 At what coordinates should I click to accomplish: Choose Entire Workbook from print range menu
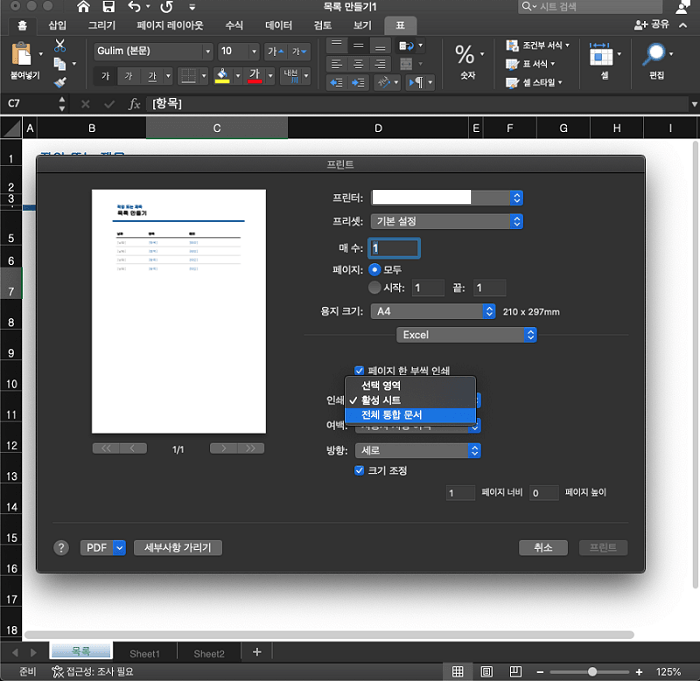pyautogui.click(x=410, y=415)
